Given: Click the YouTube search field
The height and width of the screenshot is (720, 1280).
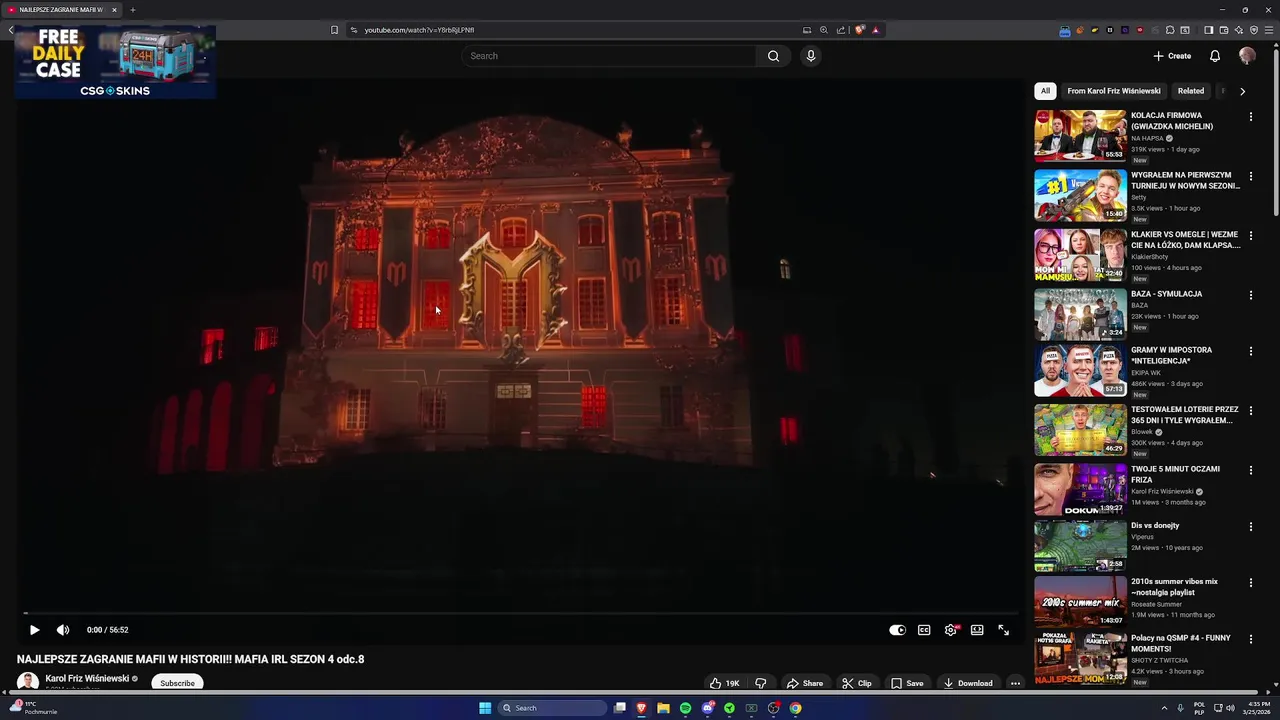Looking at the screenshot, I should (x=610, y=56).
